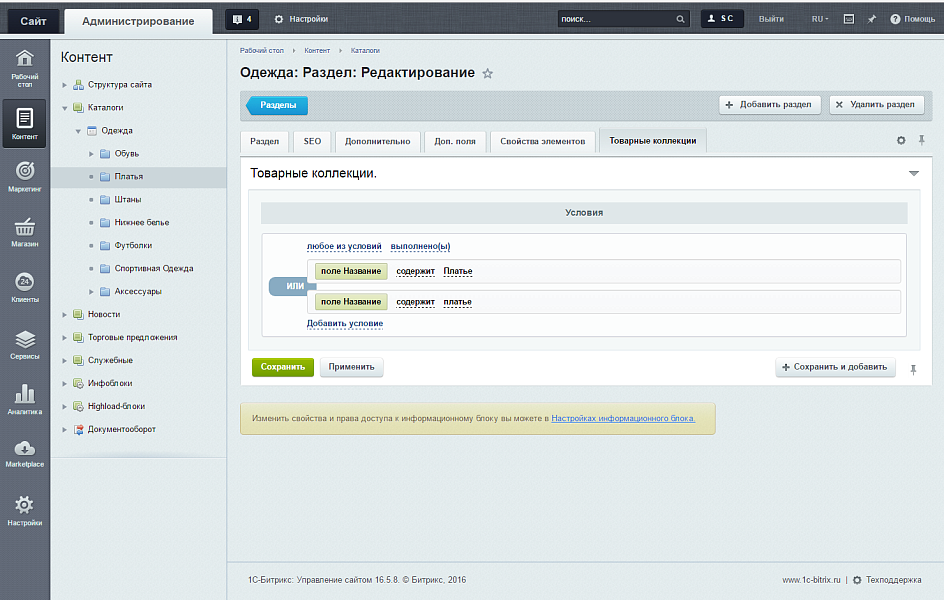
Task: Click the Добавить условие link
Action: pyautogui.click(x=345, y=323)
